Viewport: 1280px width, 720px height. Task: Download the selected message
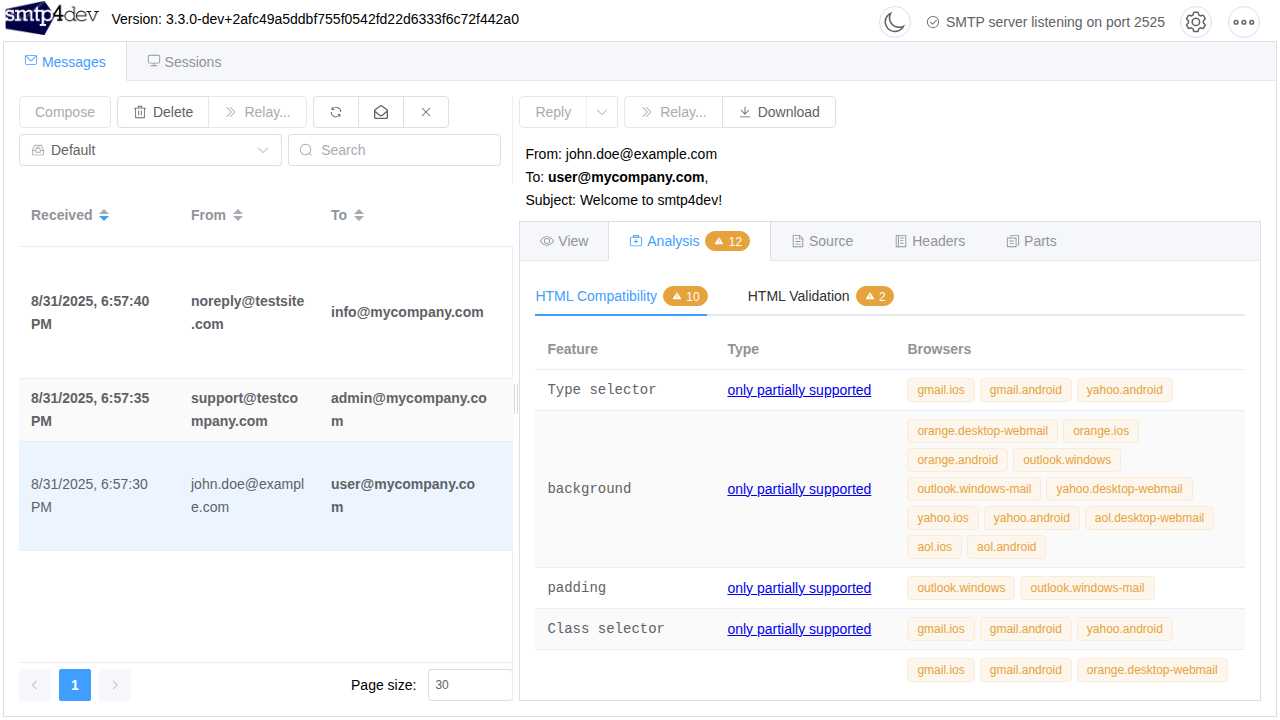pos(779,112)
